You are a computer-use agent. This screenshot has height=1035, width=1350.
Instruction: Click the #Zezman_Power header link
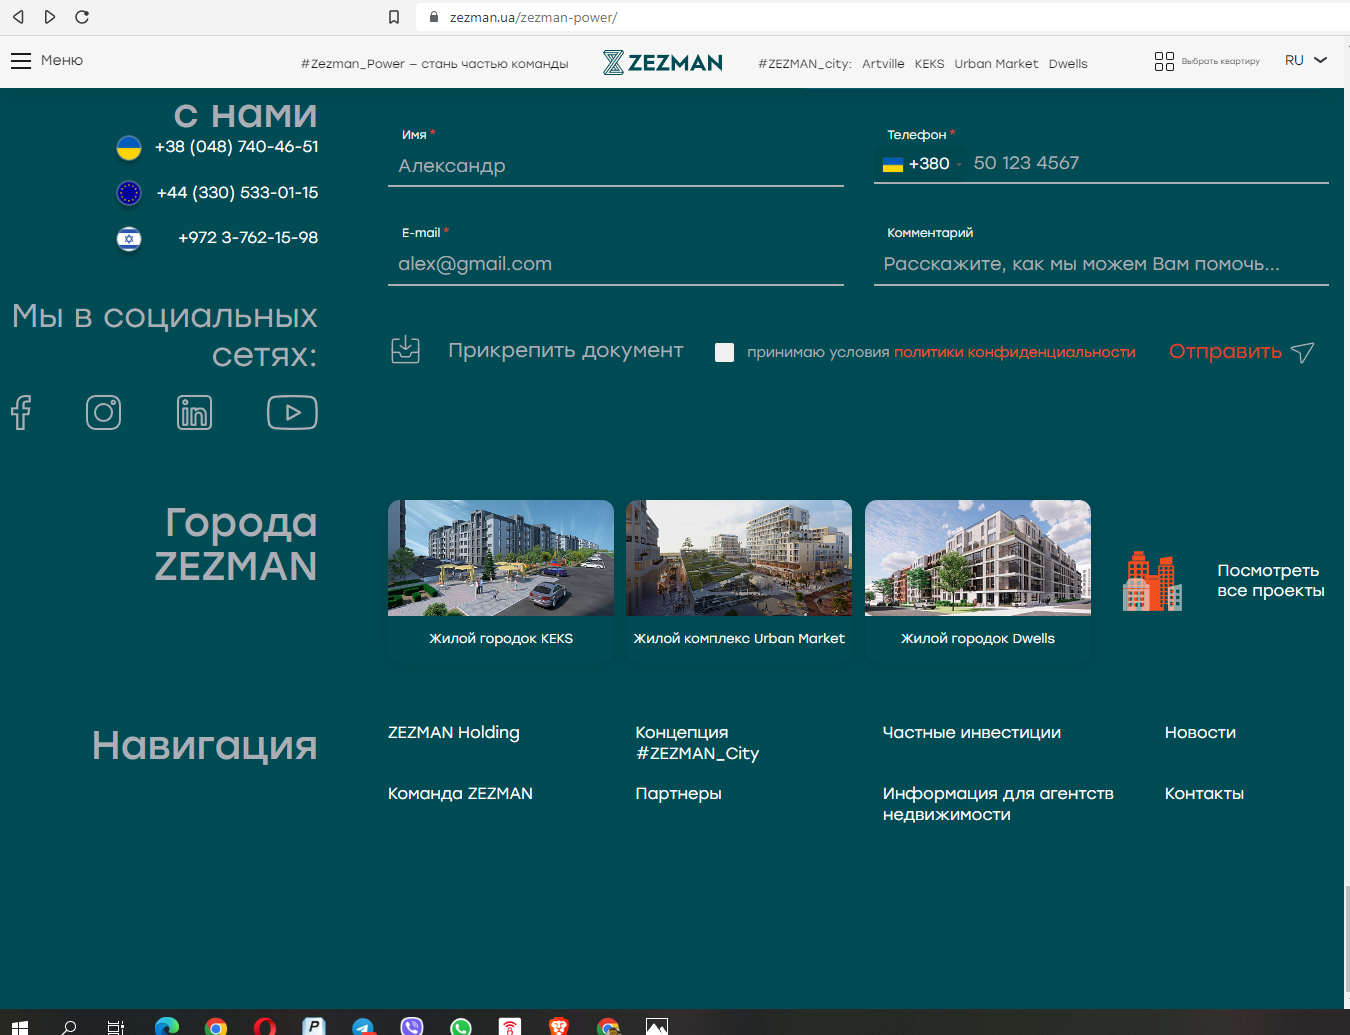pyautogui.click(x=434, y=64)
